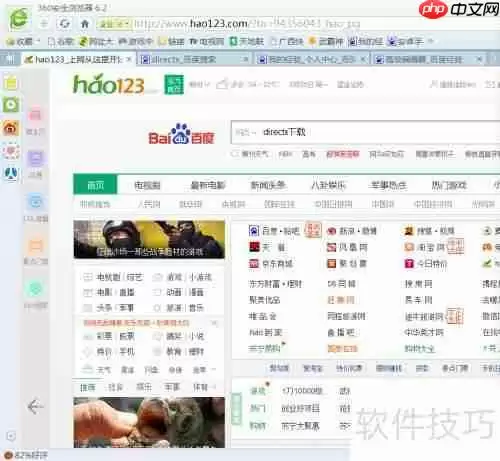Open the bottom news photo thumbnail
Viewport: 500px width, 461px height.
(149, 422)
